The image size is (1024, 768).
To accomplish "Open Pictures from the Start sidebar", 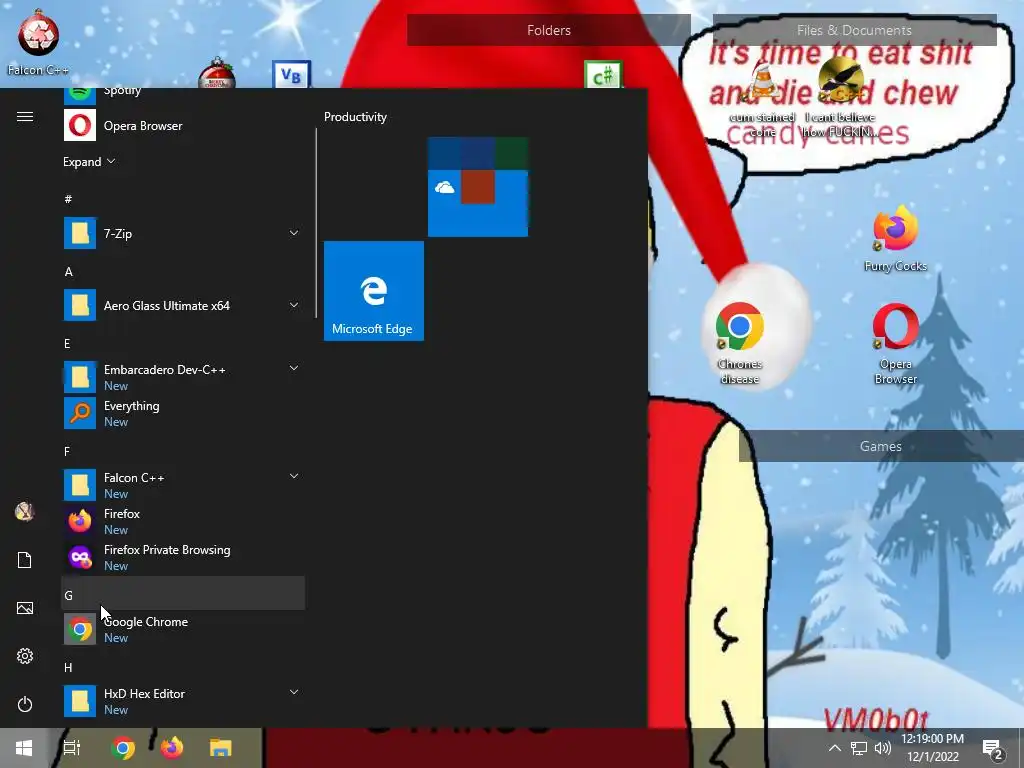I will tap(25, 608).
